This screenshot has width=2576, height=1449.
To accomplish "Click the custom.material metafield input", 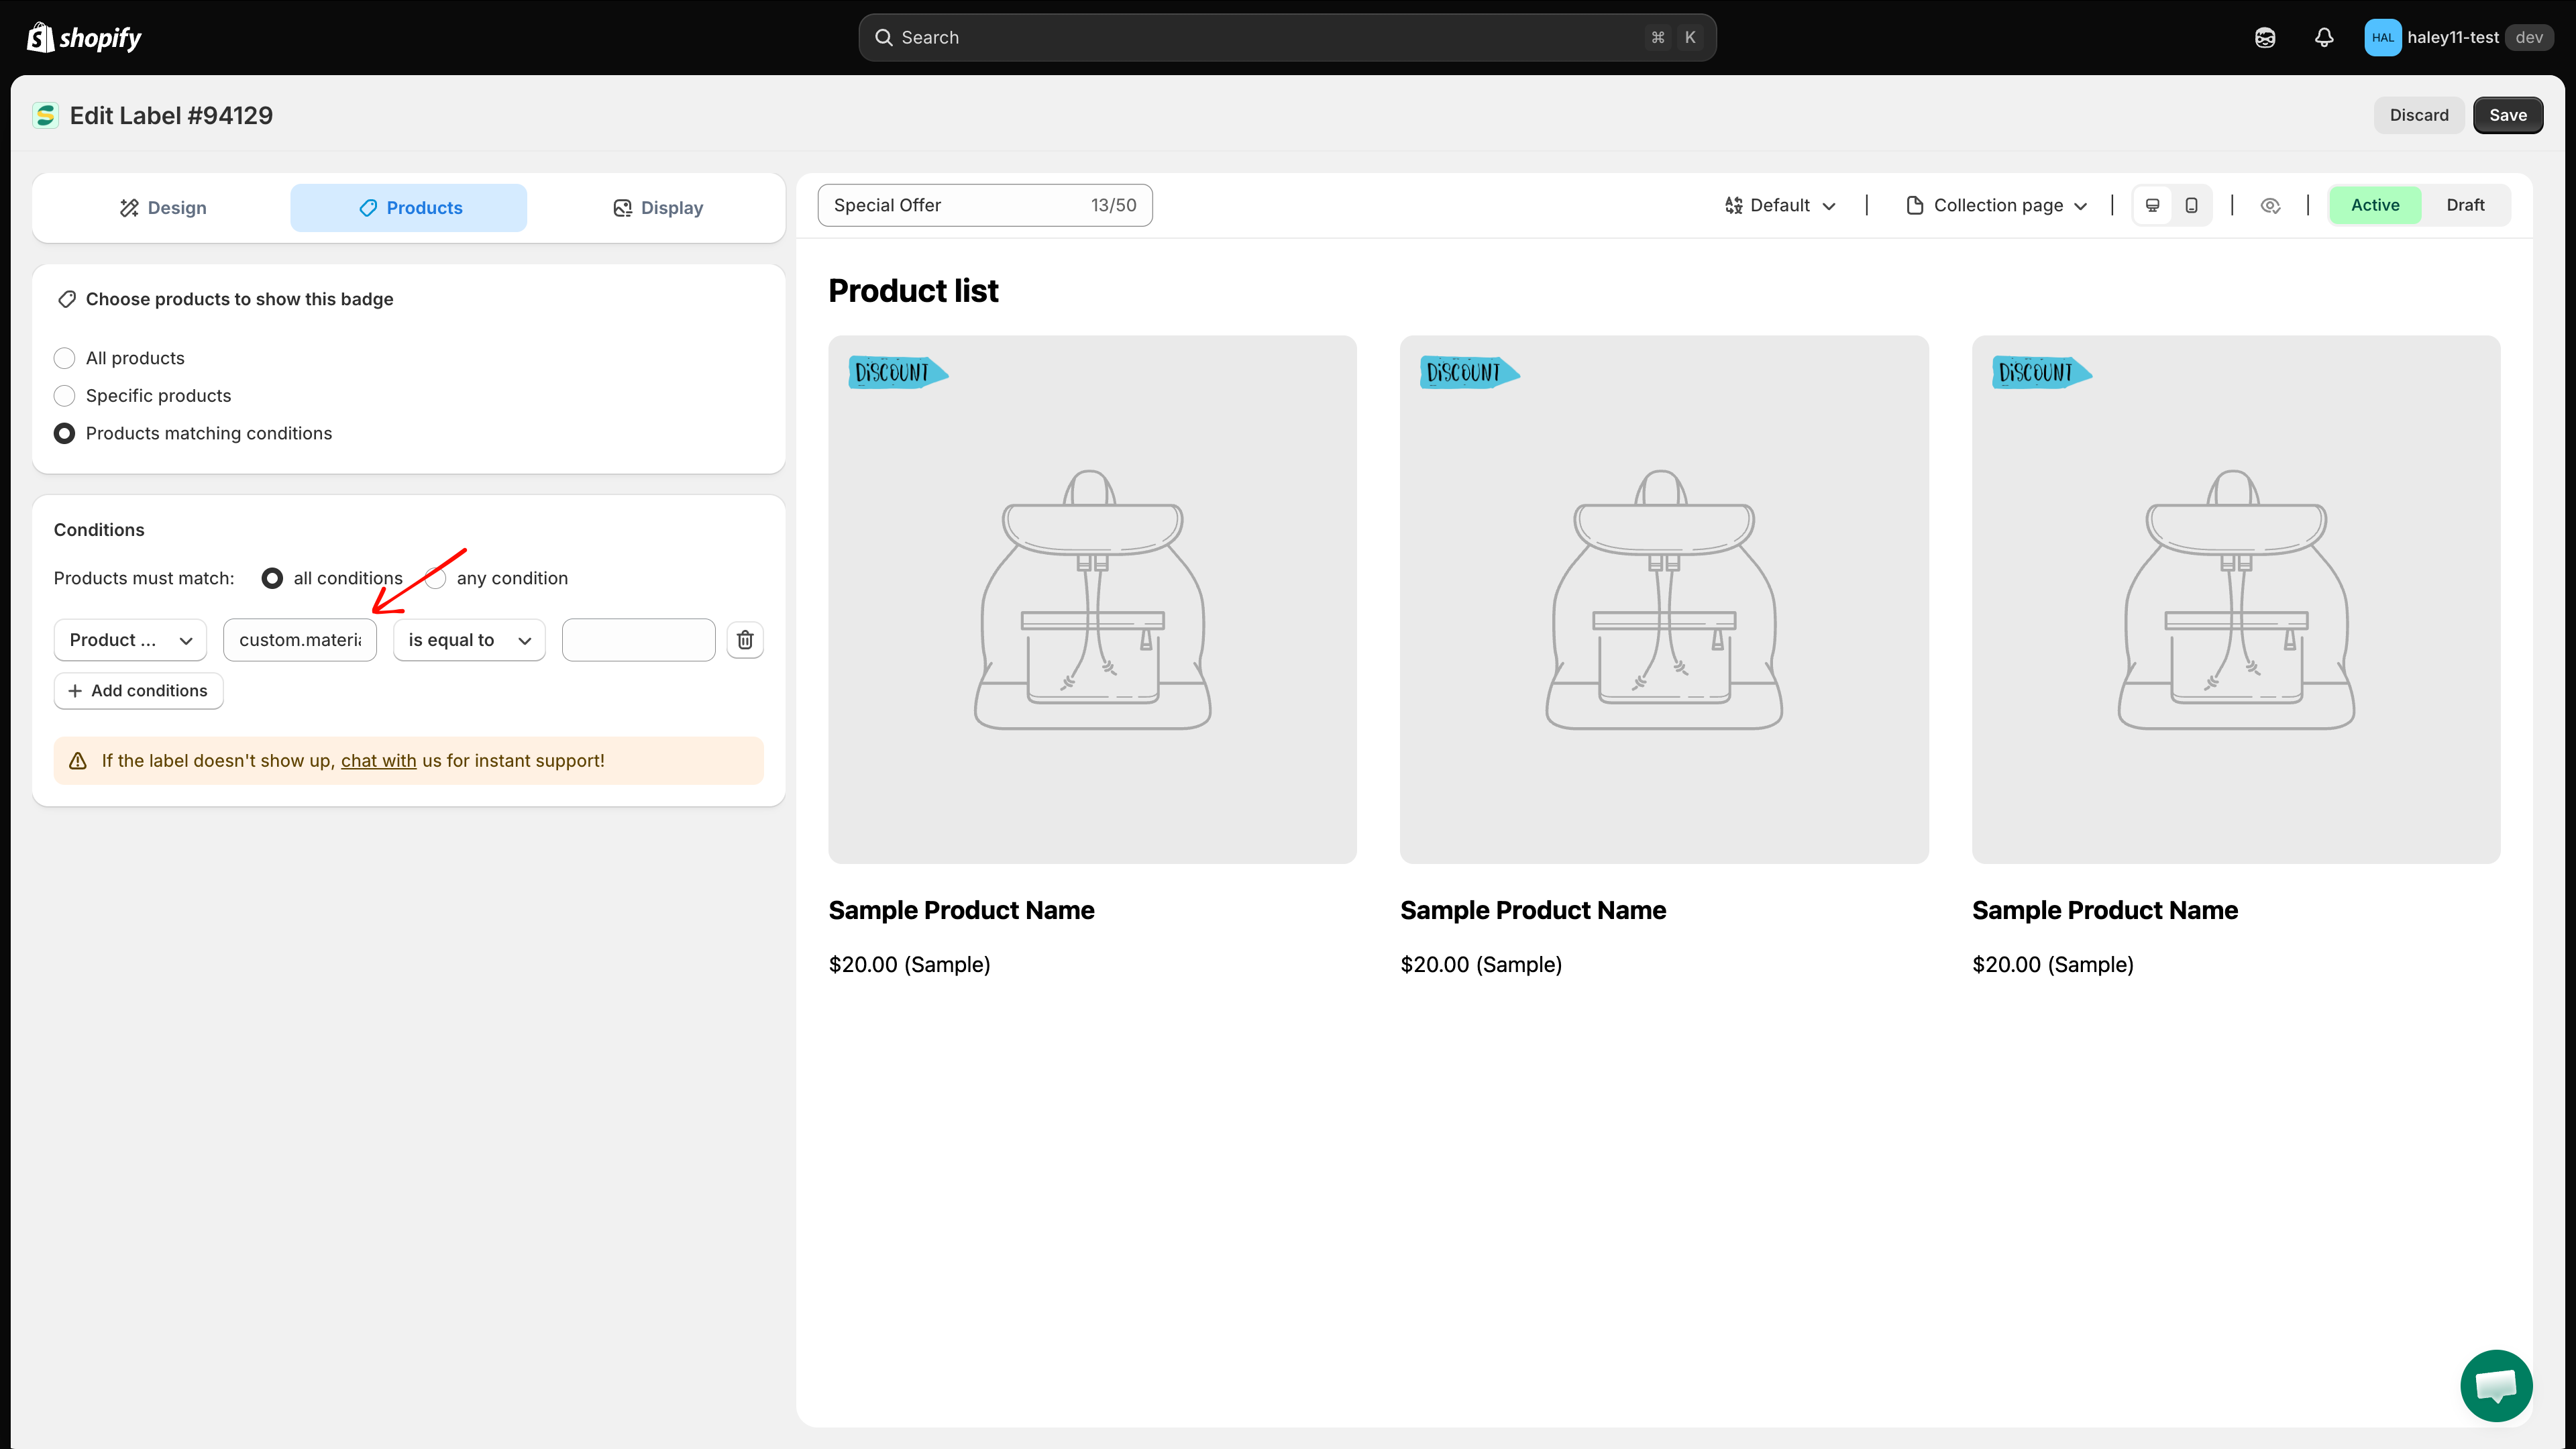I will click(300, 640).
